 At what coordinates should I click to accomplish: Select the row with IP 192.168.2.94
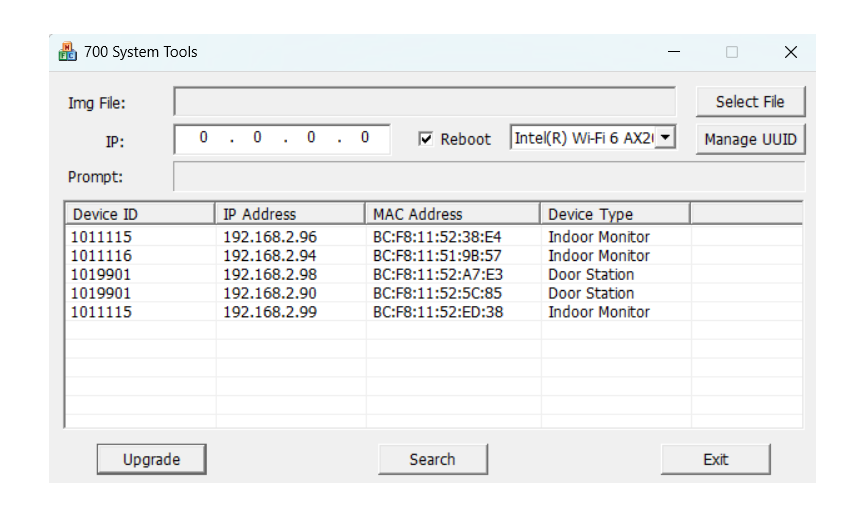point(434,256)
